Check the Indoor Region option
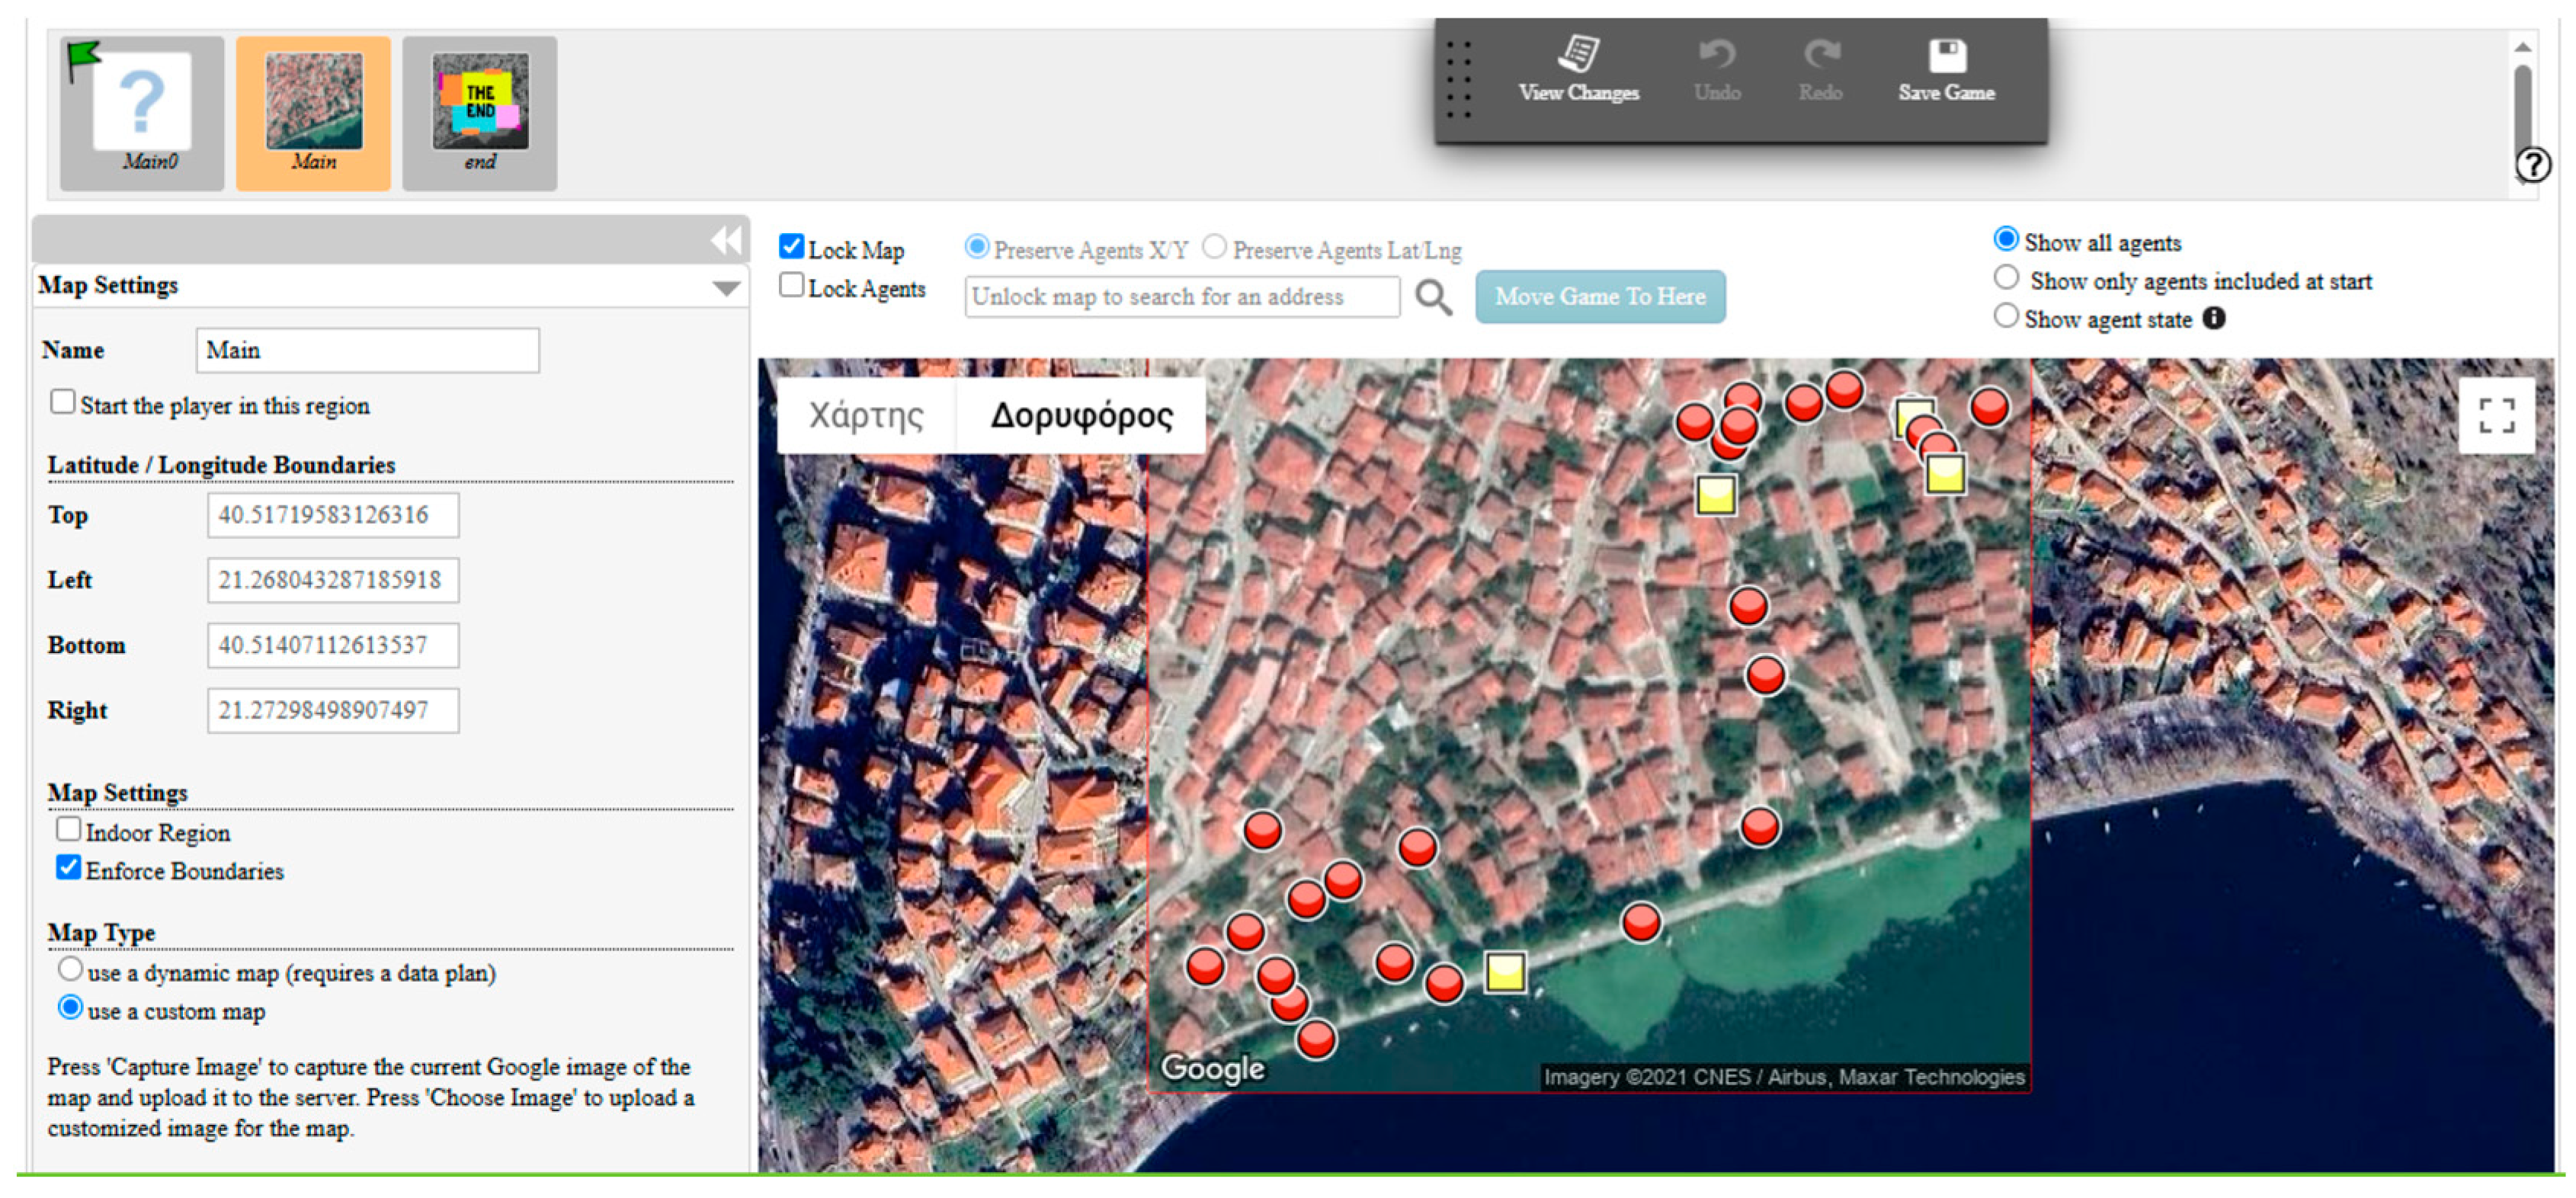The height and width of the screenshot is (1198, 2576). click(x=69, y=830)
